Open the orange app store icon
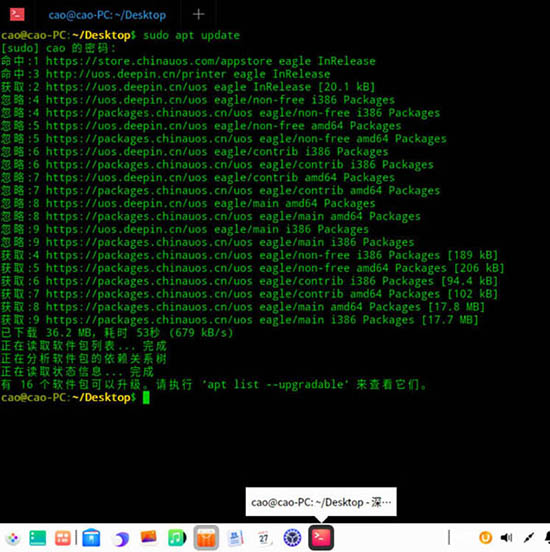This screenshot has height=552, width=550. point(206,538)
